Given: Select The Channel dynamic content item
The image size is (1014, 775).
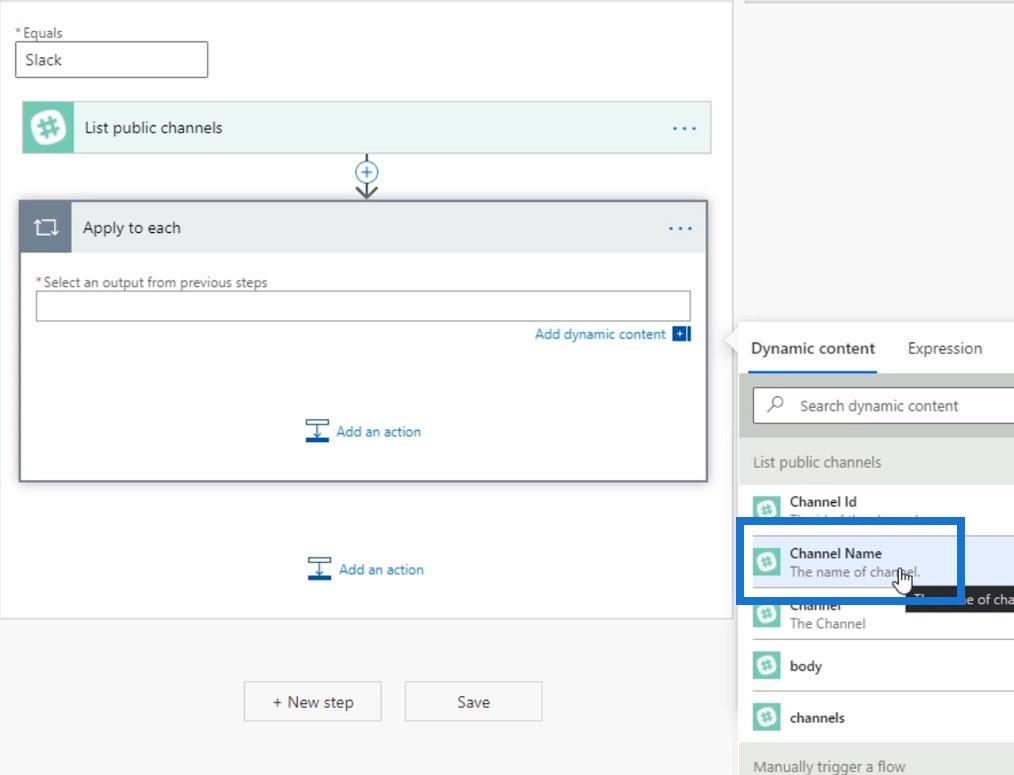Looking at the screenshot, I should [x=883, y=614].
